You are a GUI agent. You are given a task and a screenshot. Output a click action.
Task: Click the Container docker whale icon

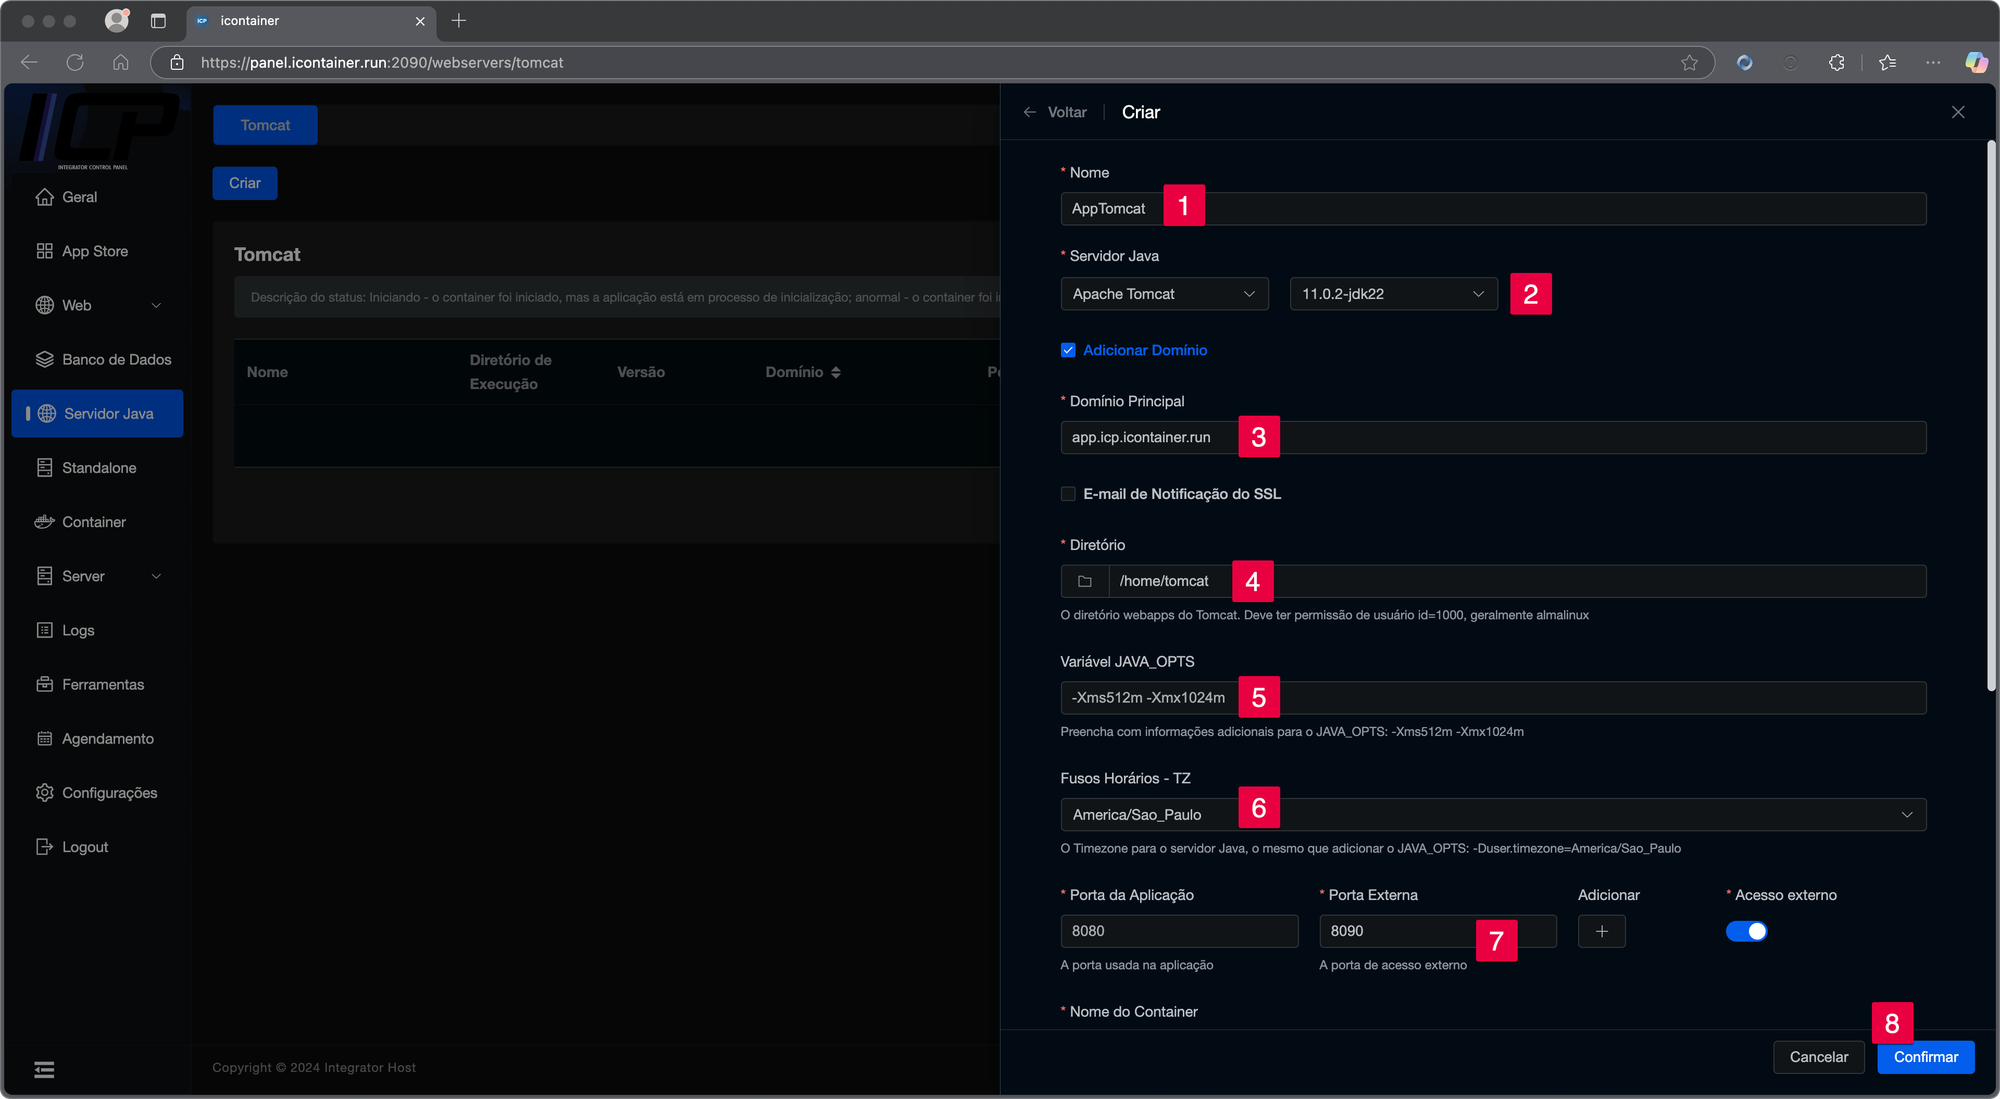click(44, 522)
